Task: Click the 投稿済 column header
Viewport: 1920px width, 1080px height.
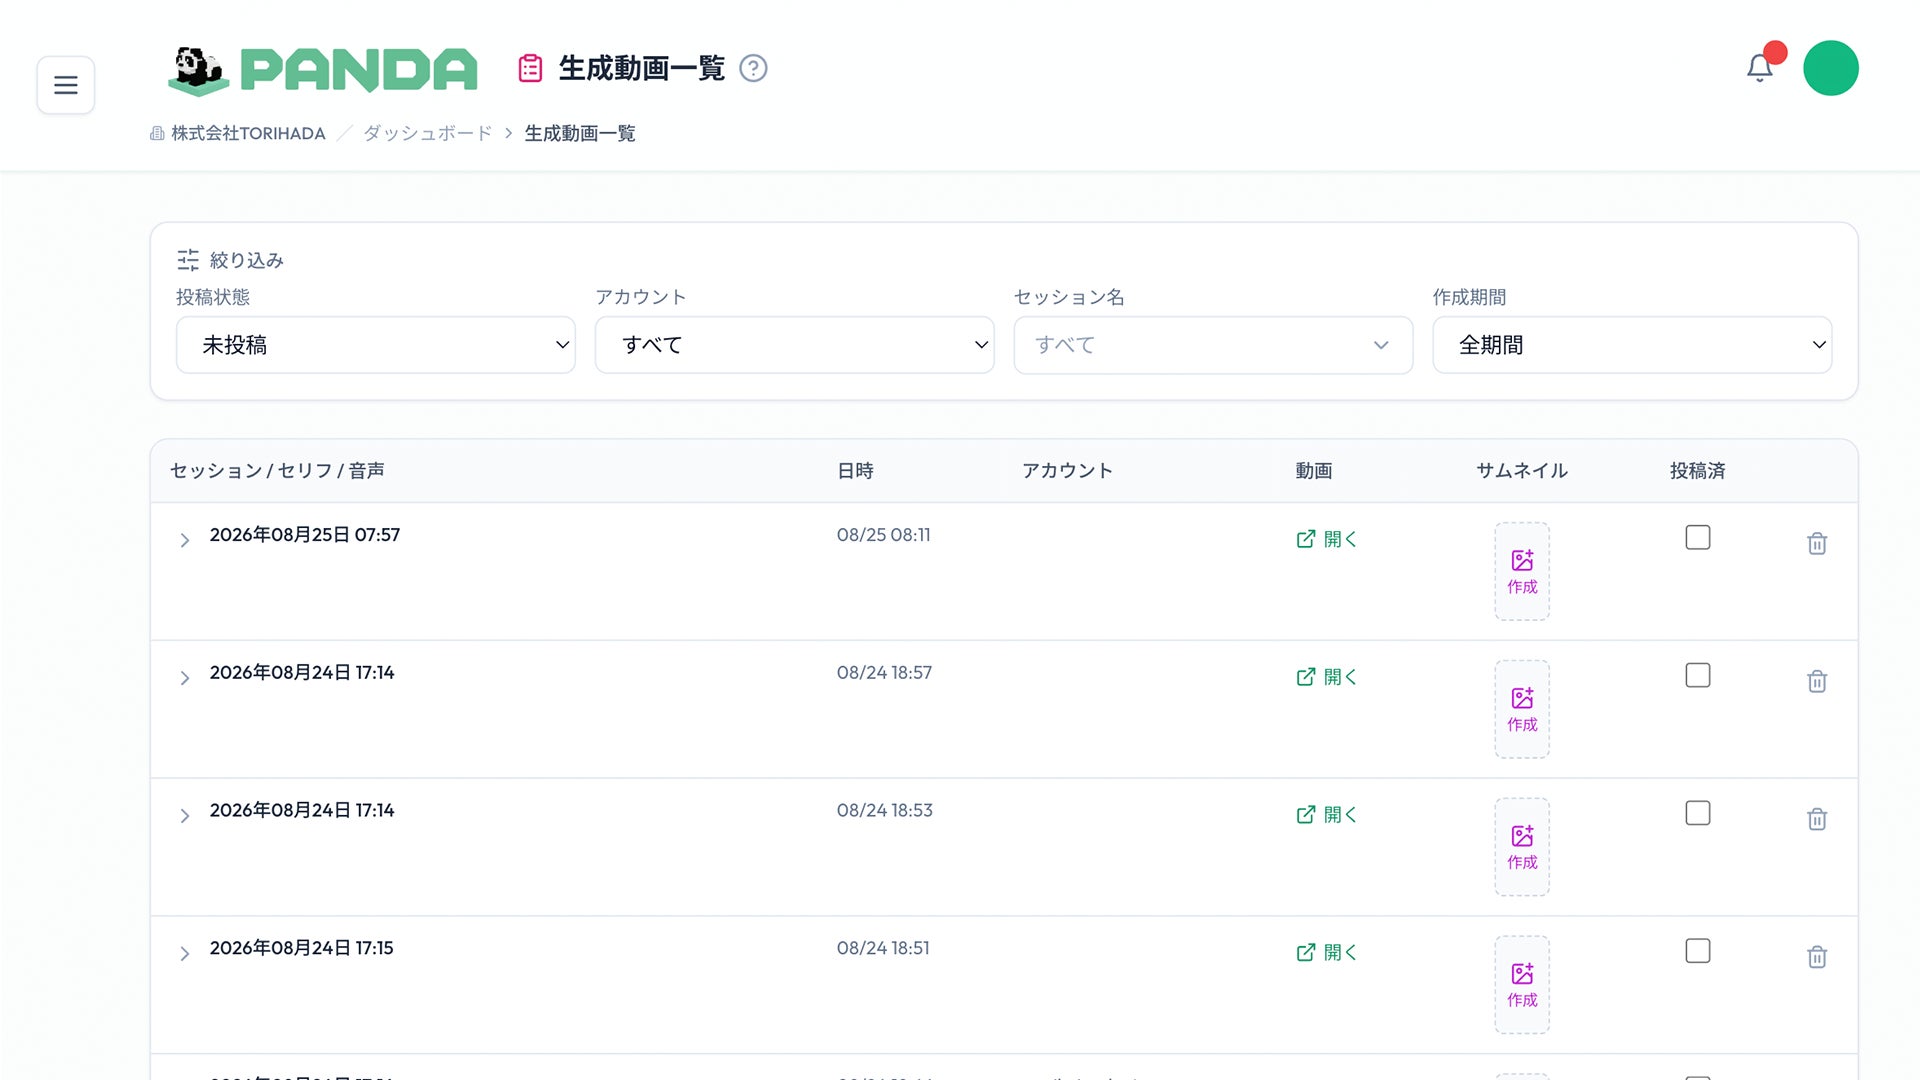Action: 1698,471
